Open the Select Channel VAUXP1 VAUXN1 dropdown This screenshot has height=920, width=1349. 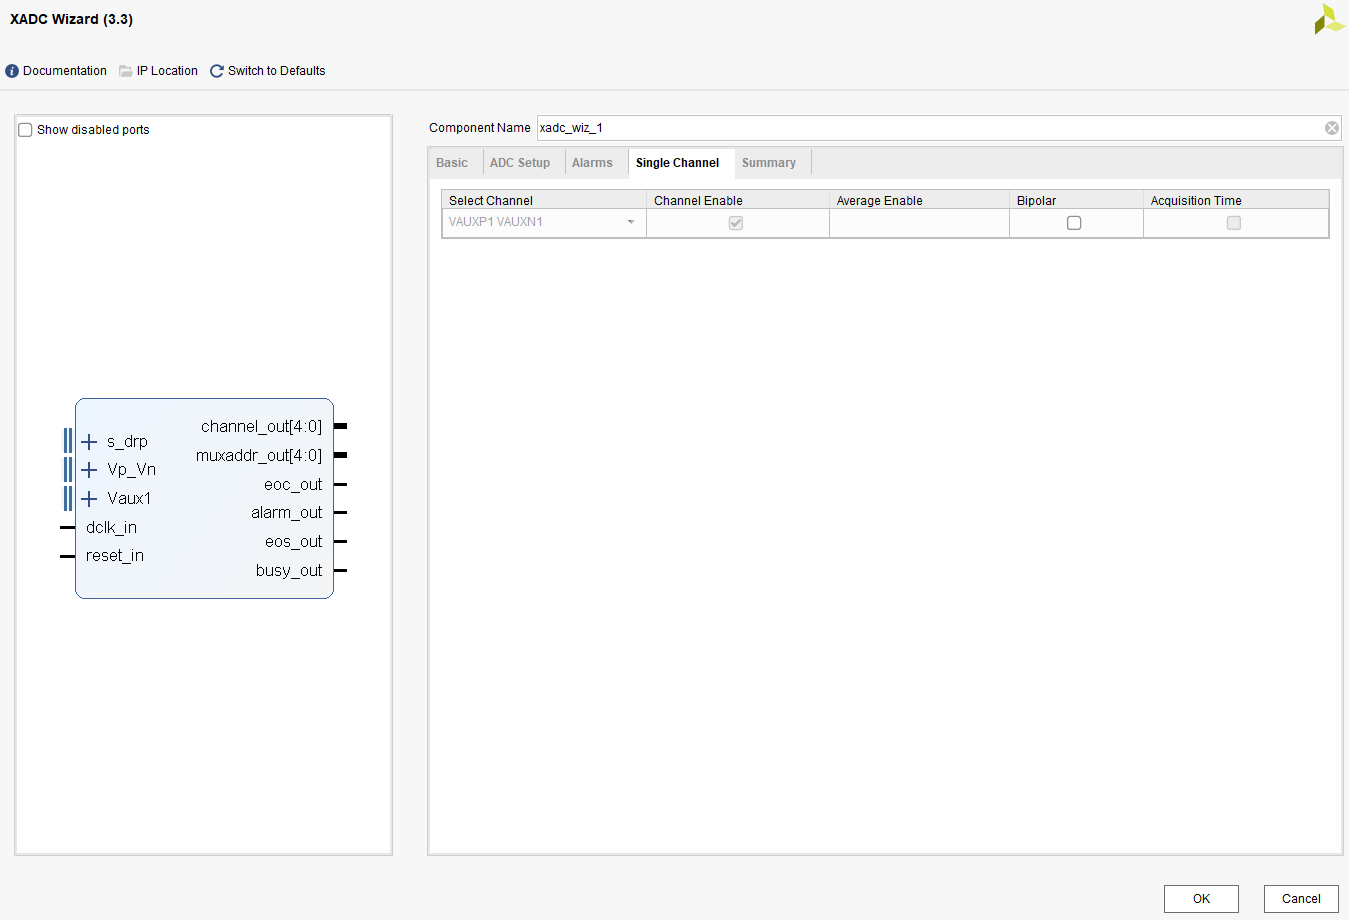543,222
